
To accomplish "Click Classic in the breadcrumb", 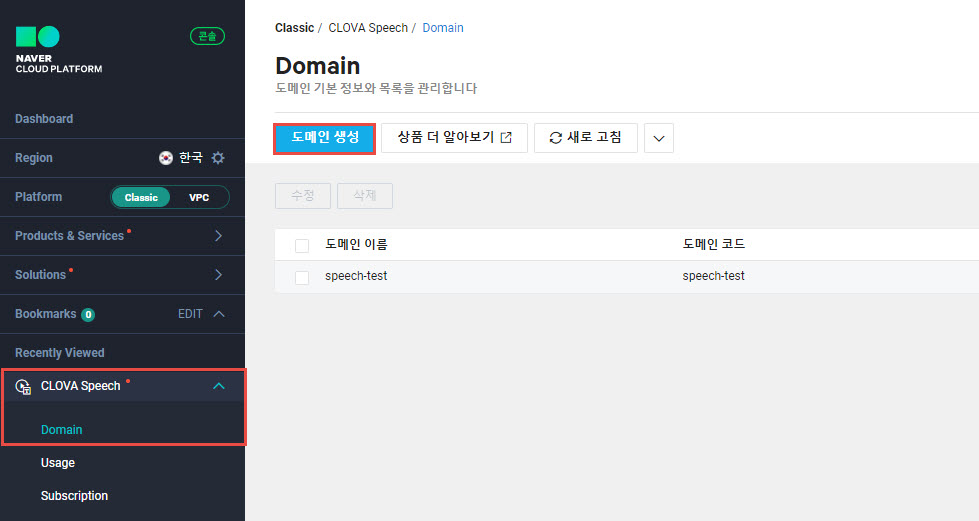I will click(294, 28).
